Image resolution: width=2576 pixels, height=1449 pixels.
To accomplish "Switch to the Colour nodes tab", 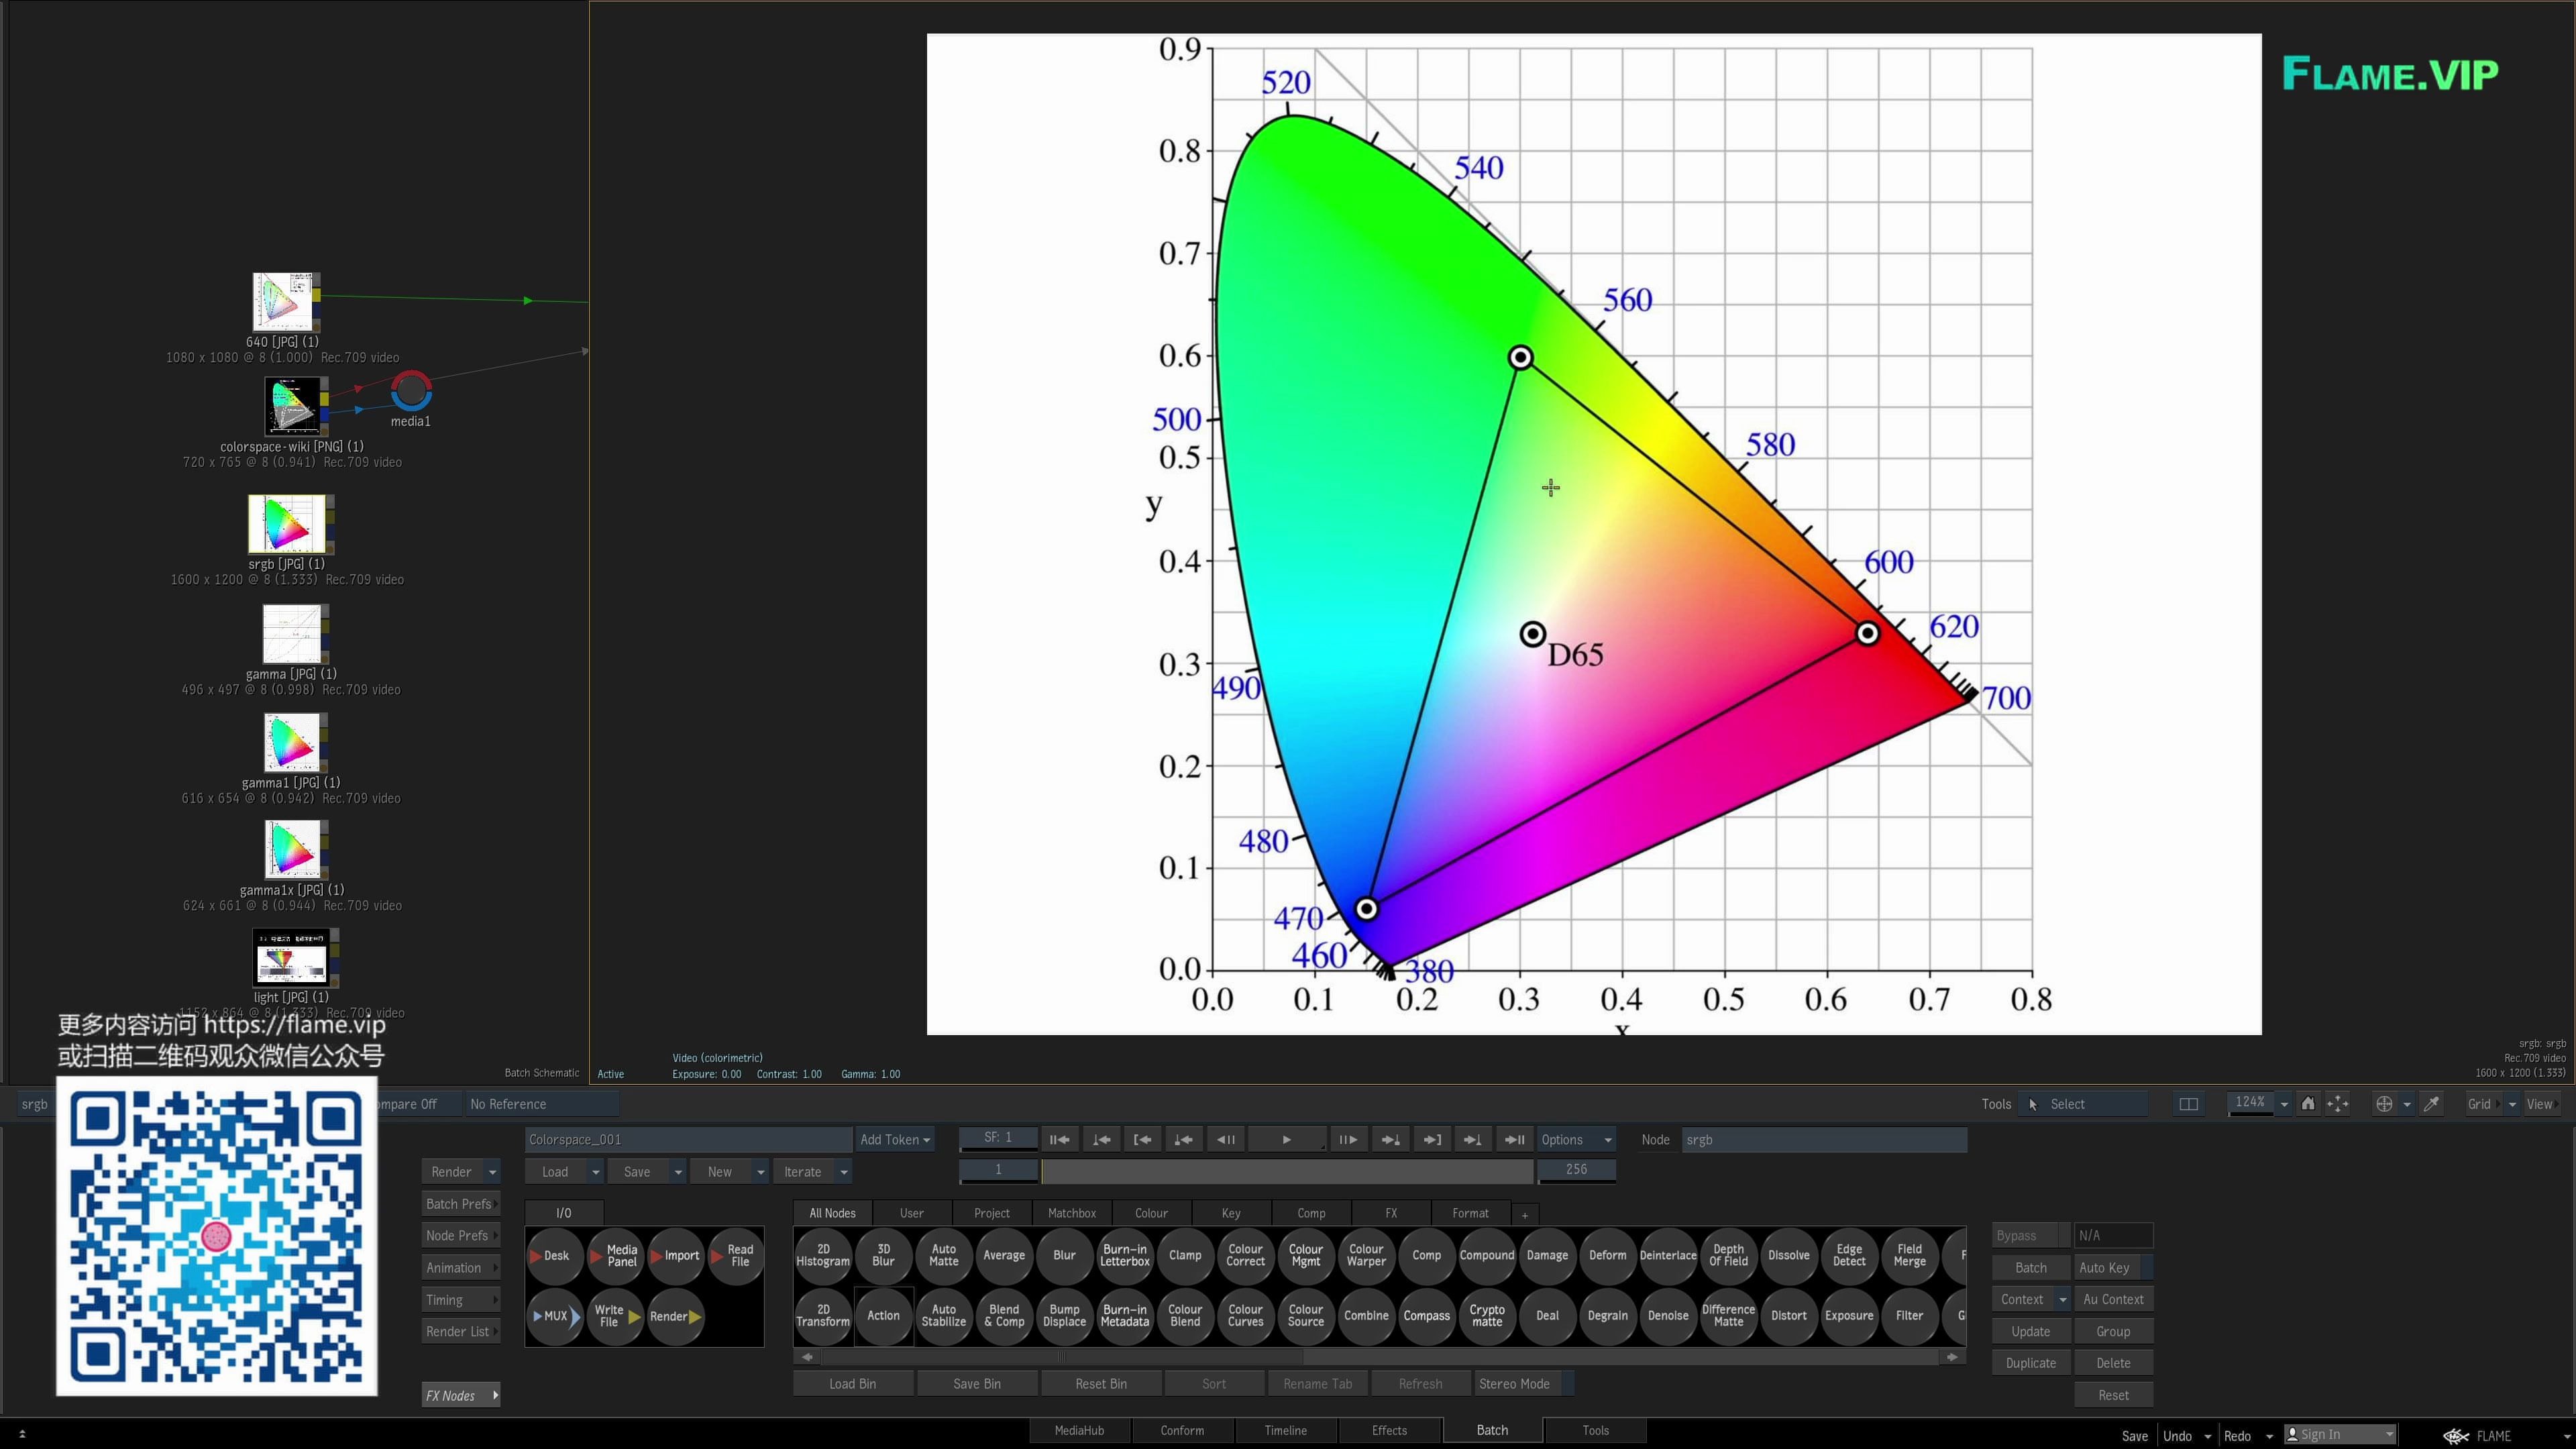I will (1151, 1213).
